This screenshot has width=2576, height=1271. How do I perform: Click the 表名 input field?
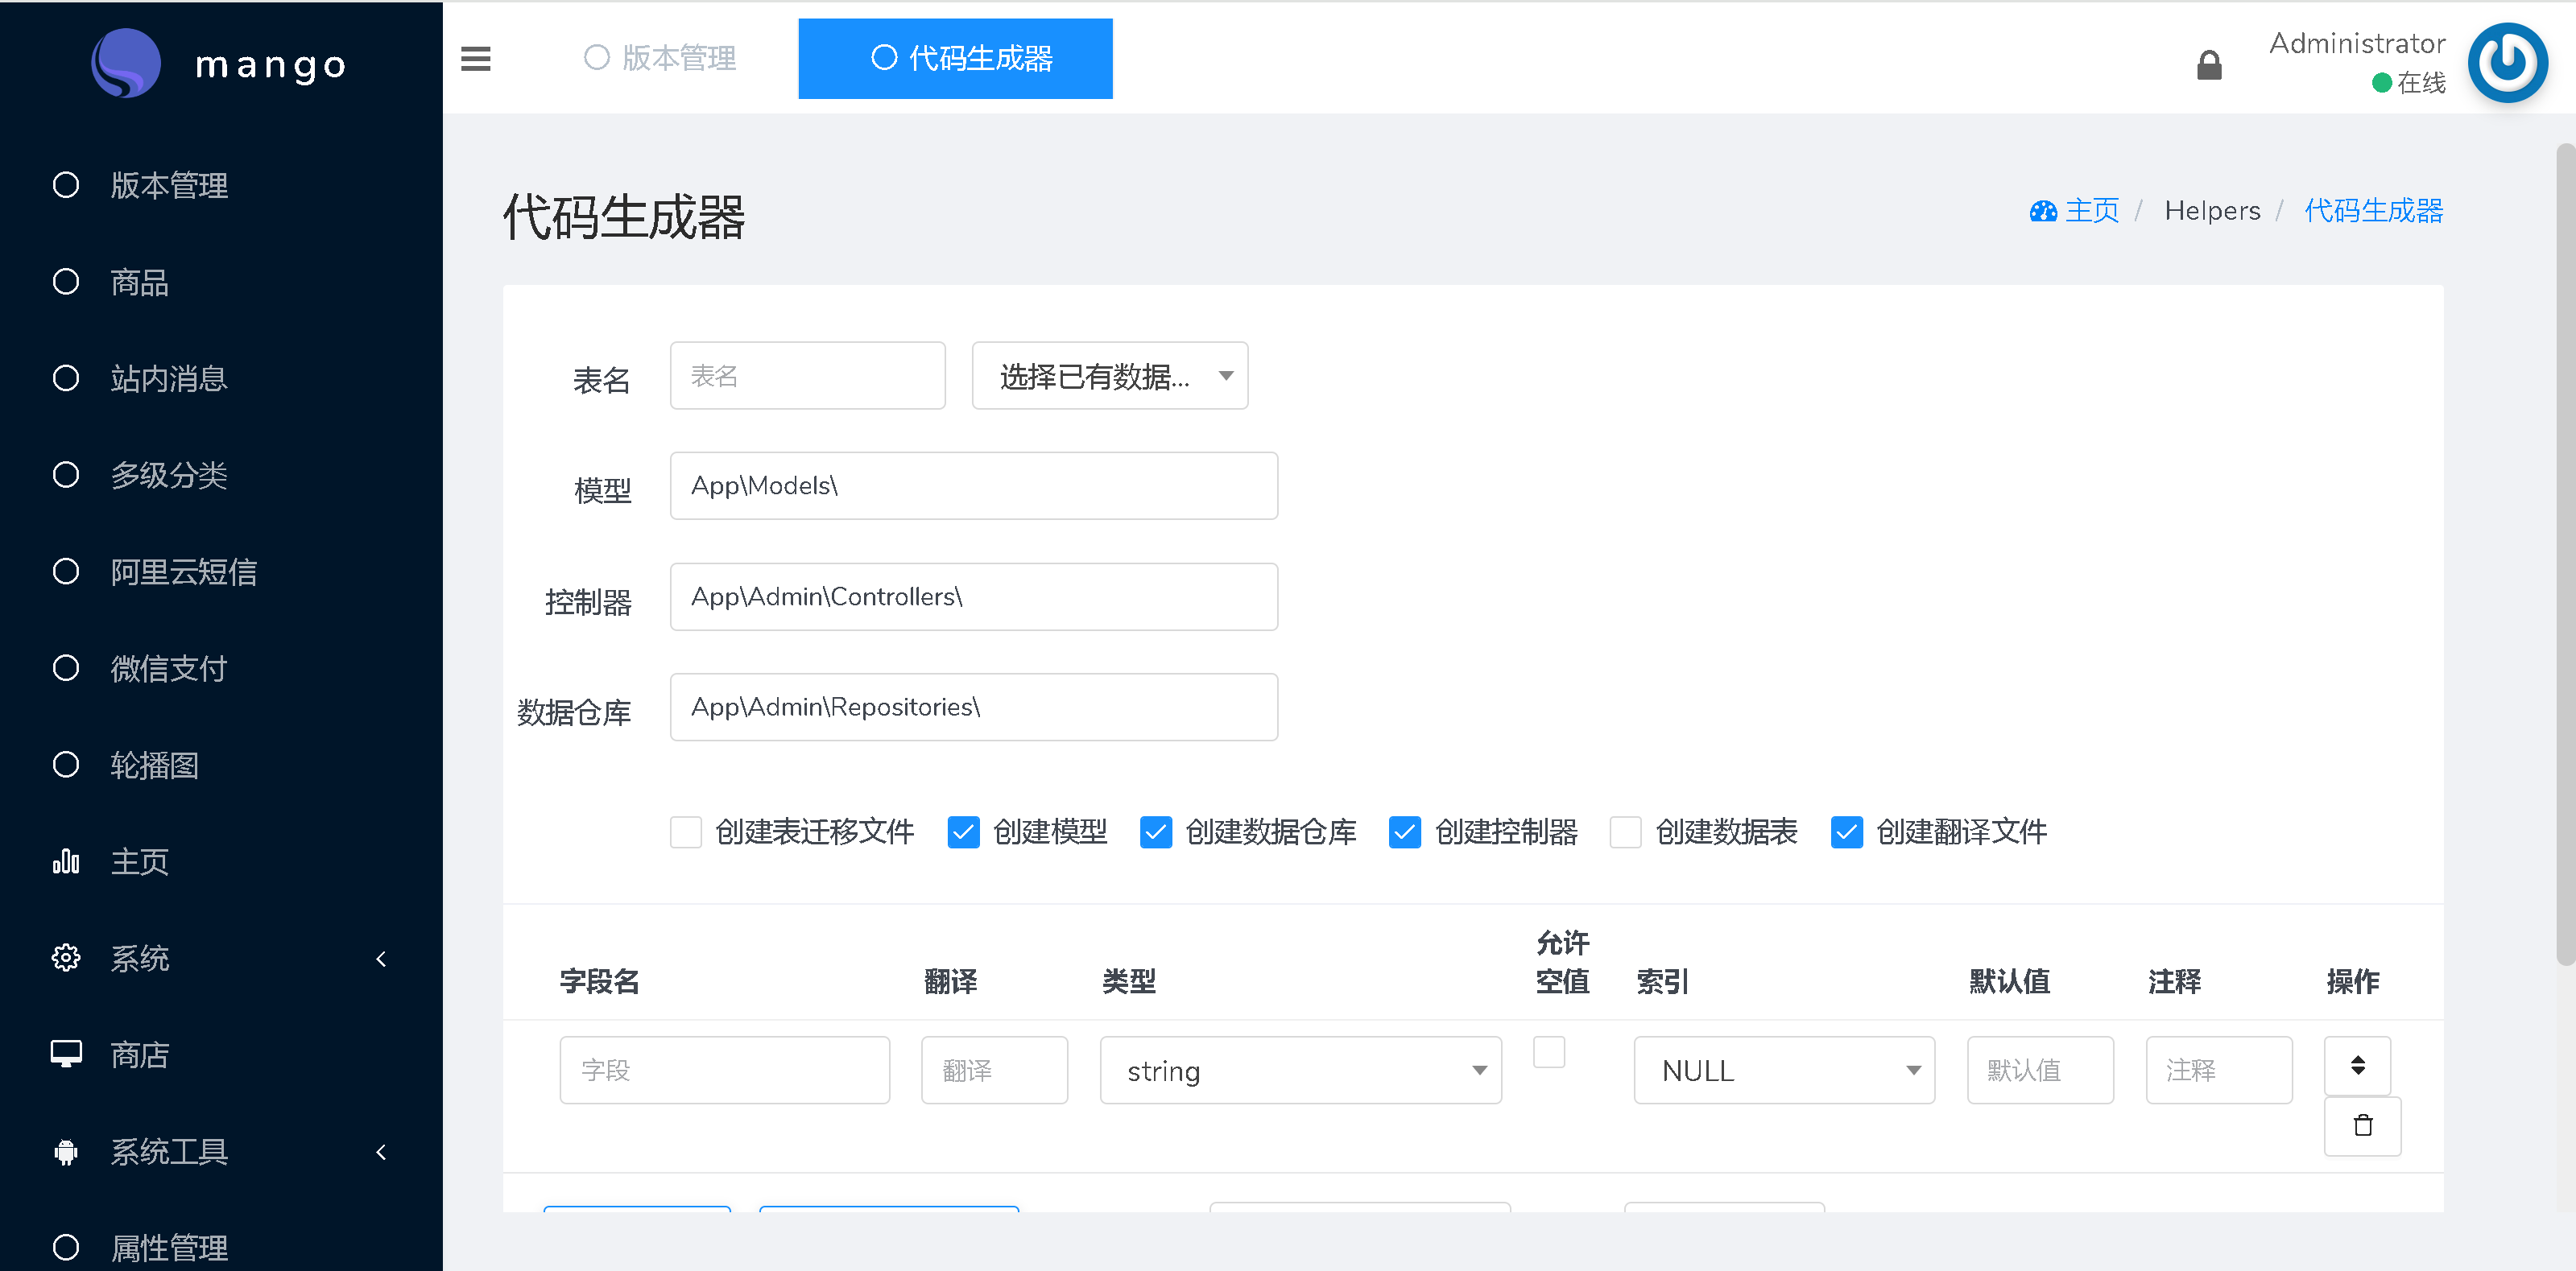pos(807,376)
